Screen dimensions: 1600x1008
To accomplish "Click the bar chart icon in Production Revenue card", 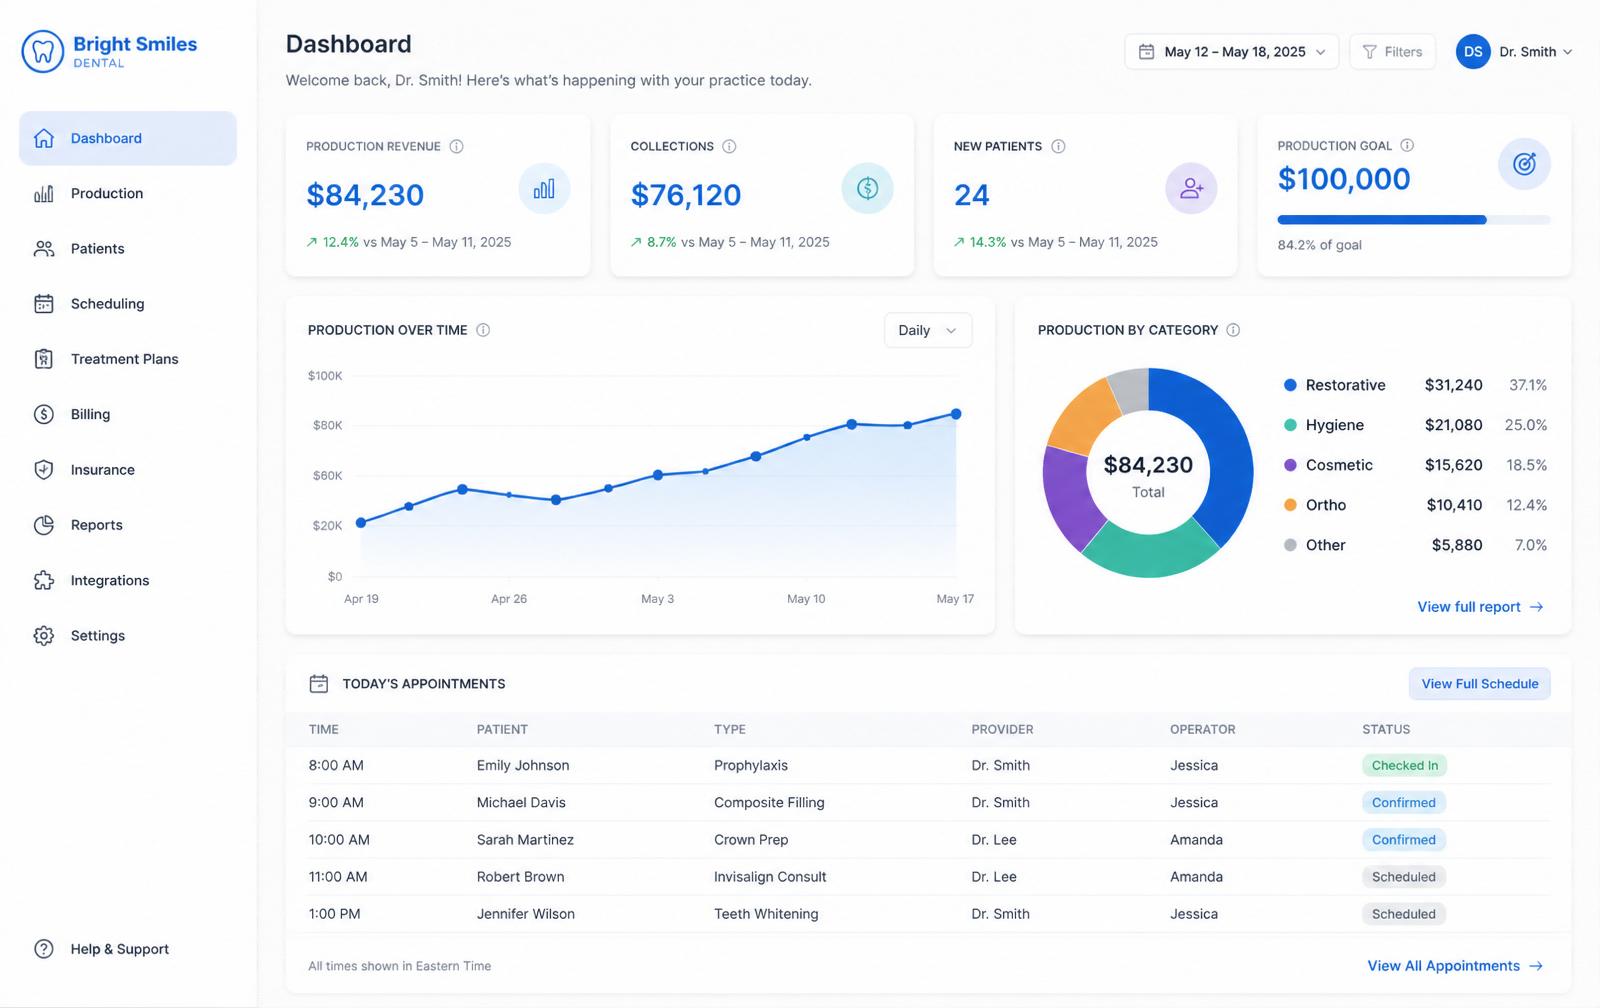I will tap(544, 188).
